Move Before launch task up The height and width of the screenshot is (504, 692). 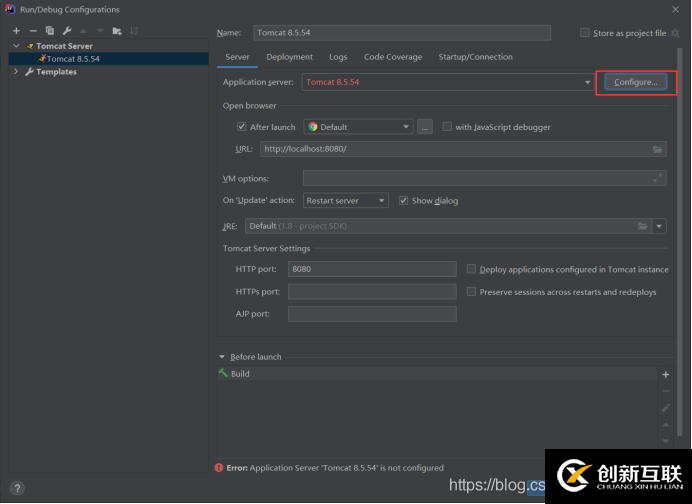point(666,425)
